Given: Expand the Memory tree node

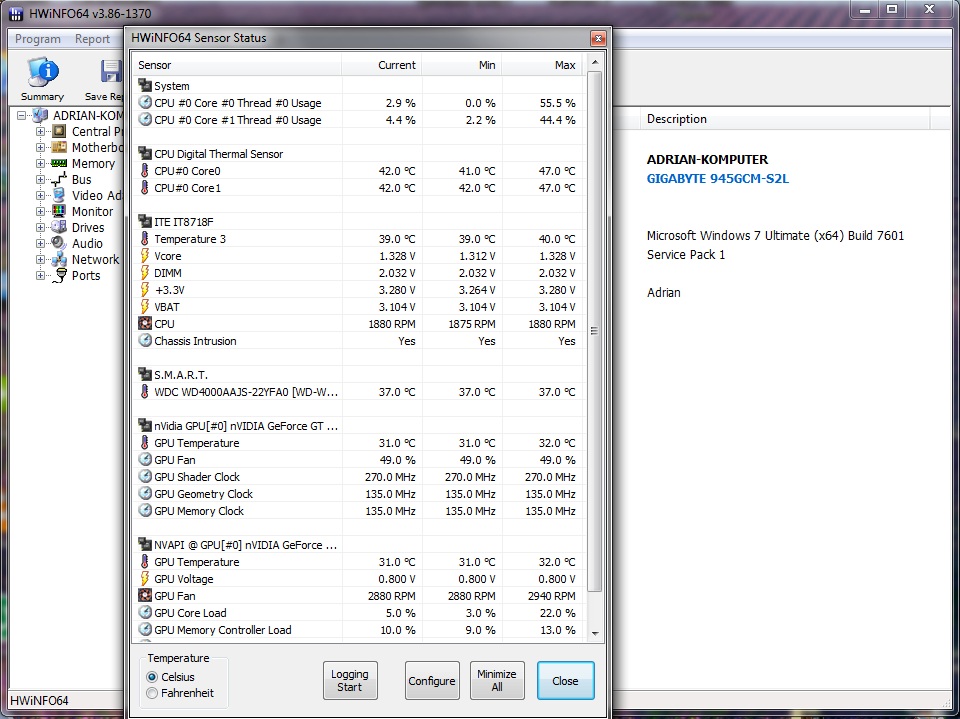Looking at the screenshot, I should [40, 163].
